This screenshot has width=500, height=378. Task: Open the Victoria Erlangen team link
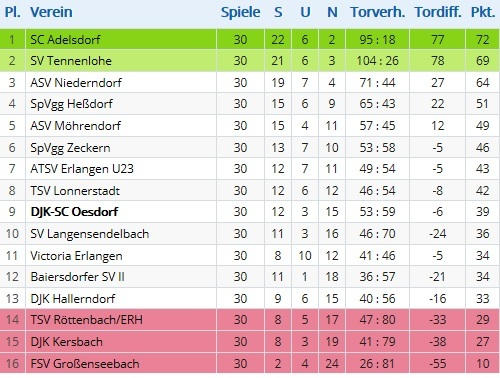[76, 256]
